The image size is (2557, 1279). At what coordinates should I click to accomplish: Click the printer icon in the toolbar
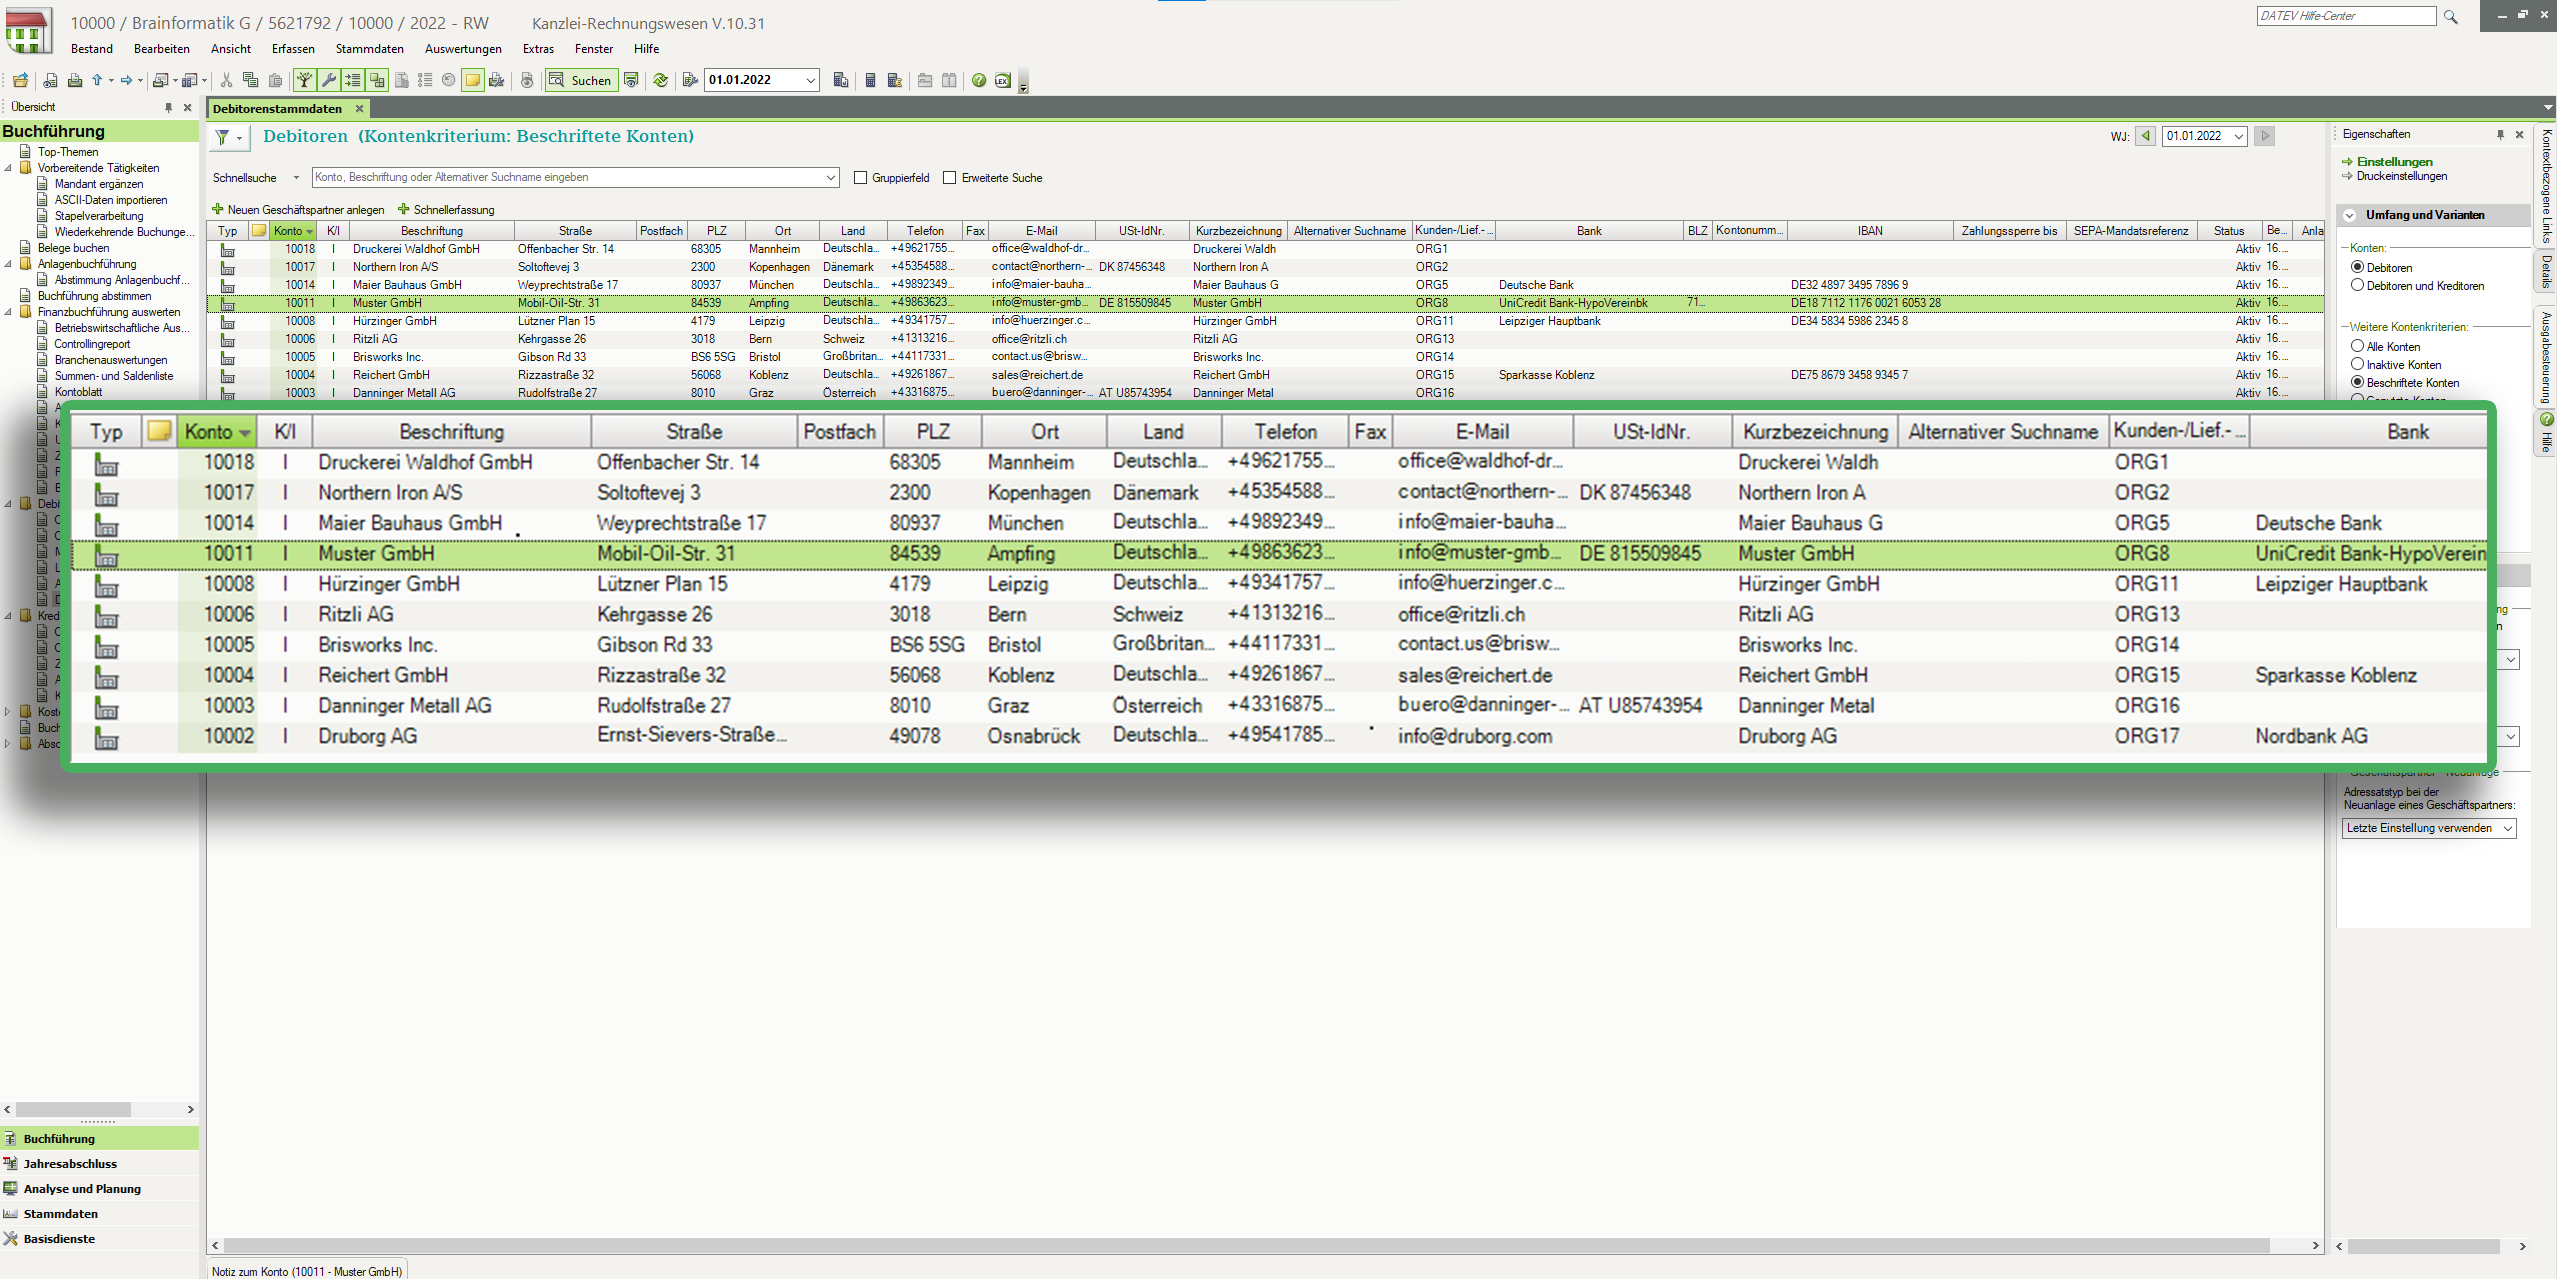click(74, 80)
